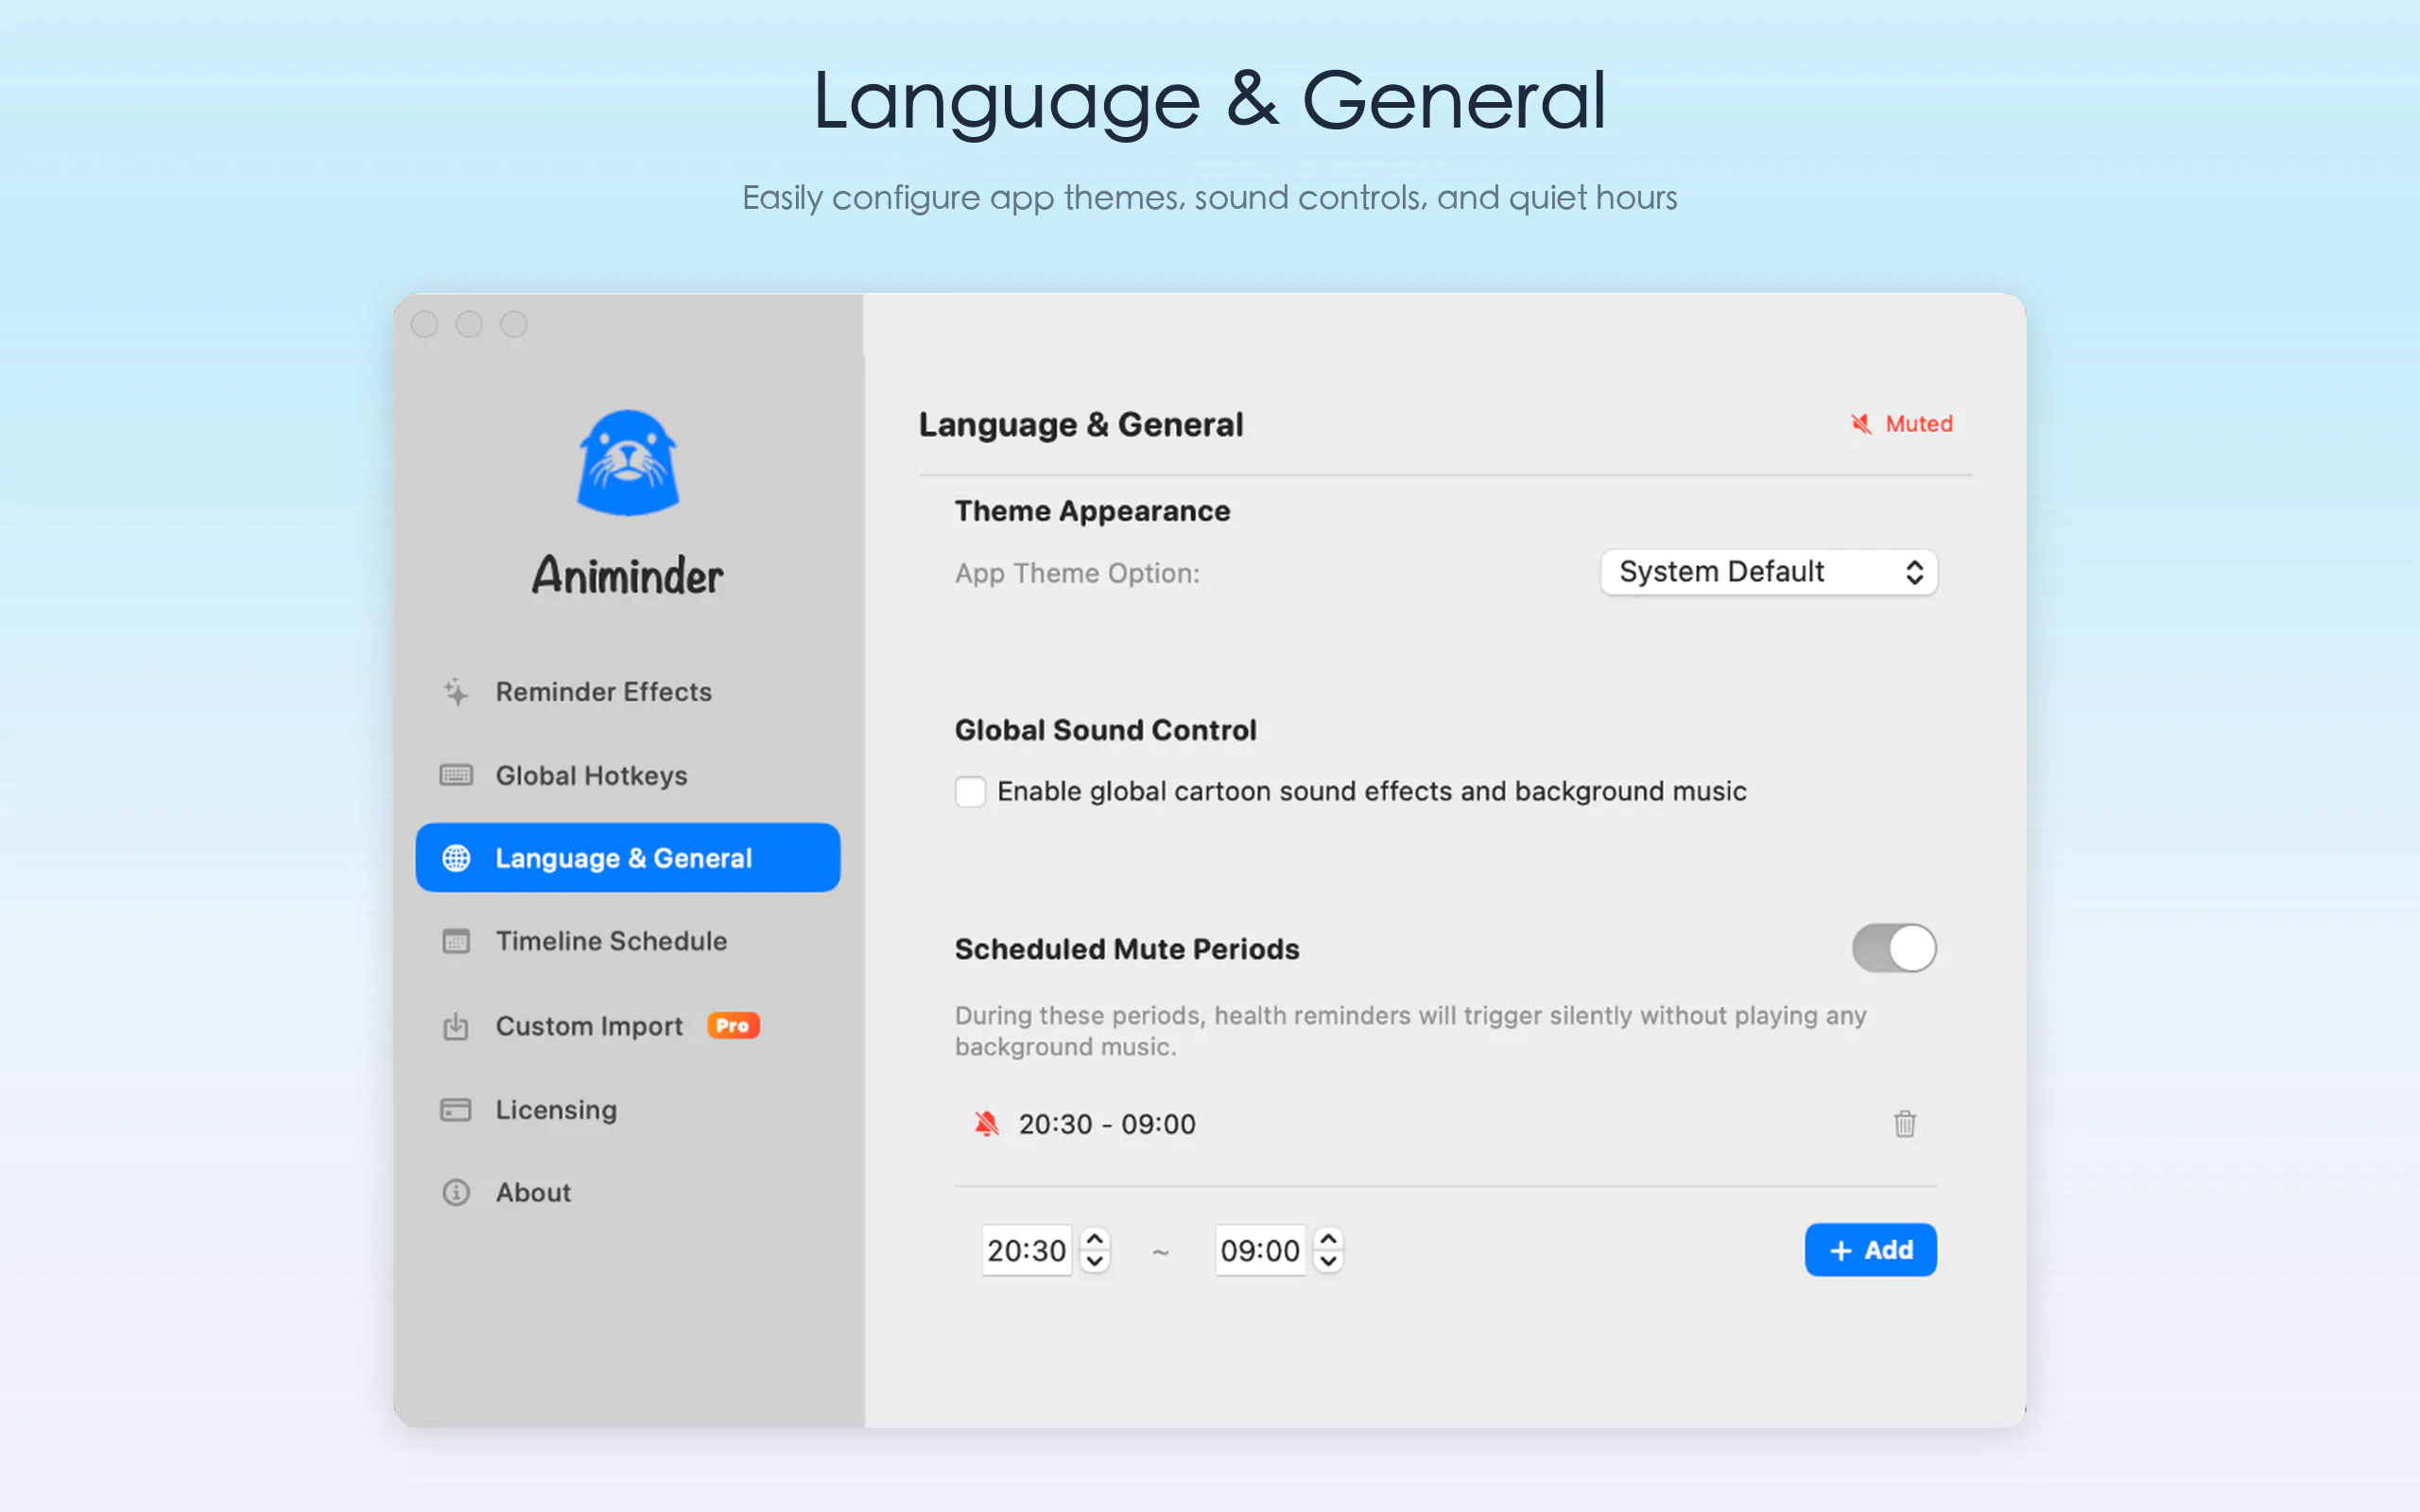The height and width of the screenshot is (1512, 2420).
Task: Open Custom Import section
Action: pyautogui.click(x=627, y=1026)
